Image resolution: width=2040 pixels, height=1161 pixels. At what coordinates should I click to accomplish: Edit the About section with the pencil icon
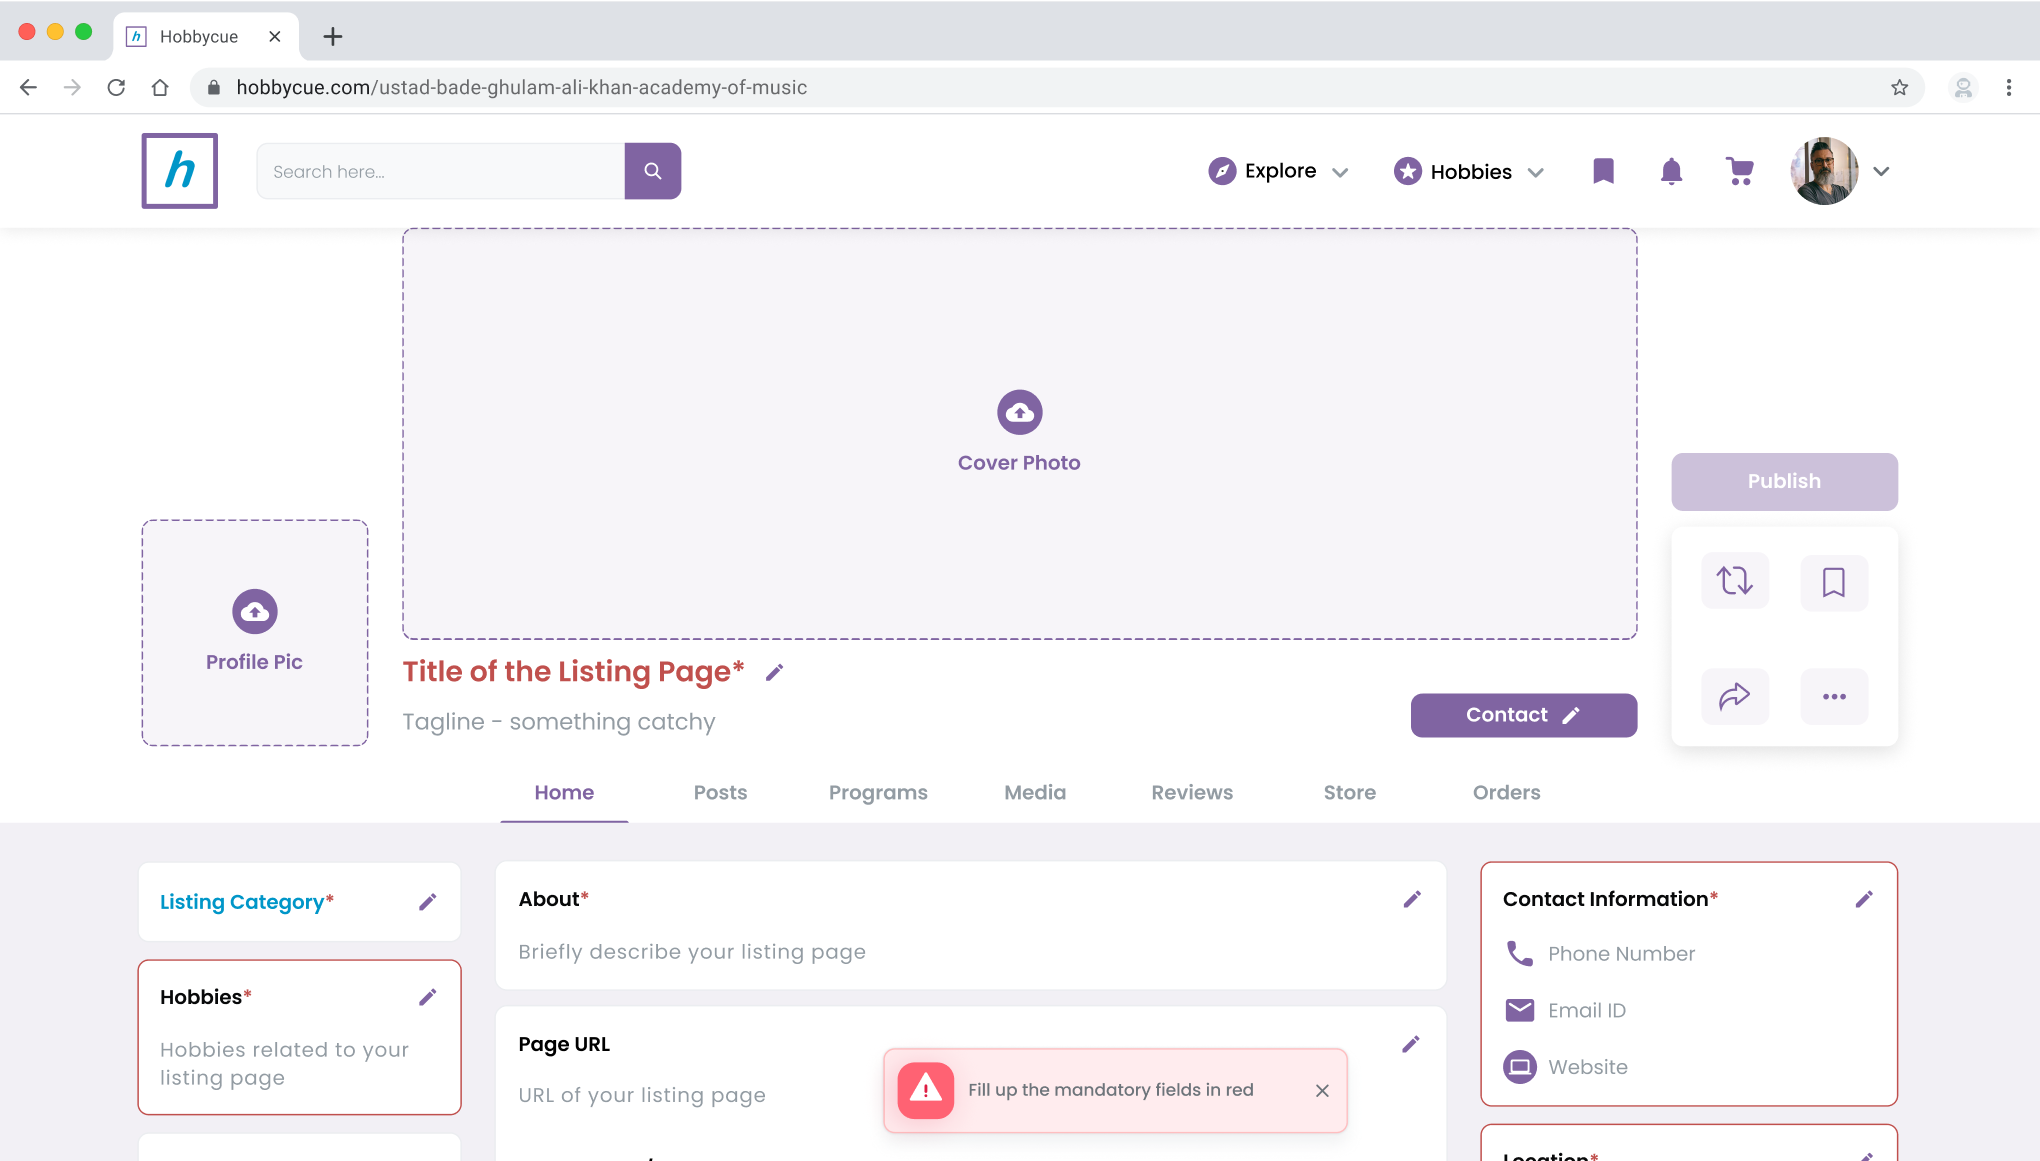1411,899
